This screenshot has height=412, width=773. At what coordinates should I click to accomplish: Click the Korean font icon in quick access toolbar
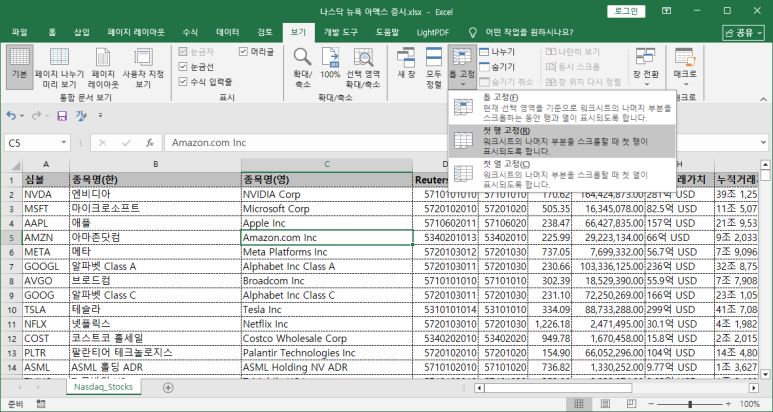pyautogui.click(x=81, y=116)
